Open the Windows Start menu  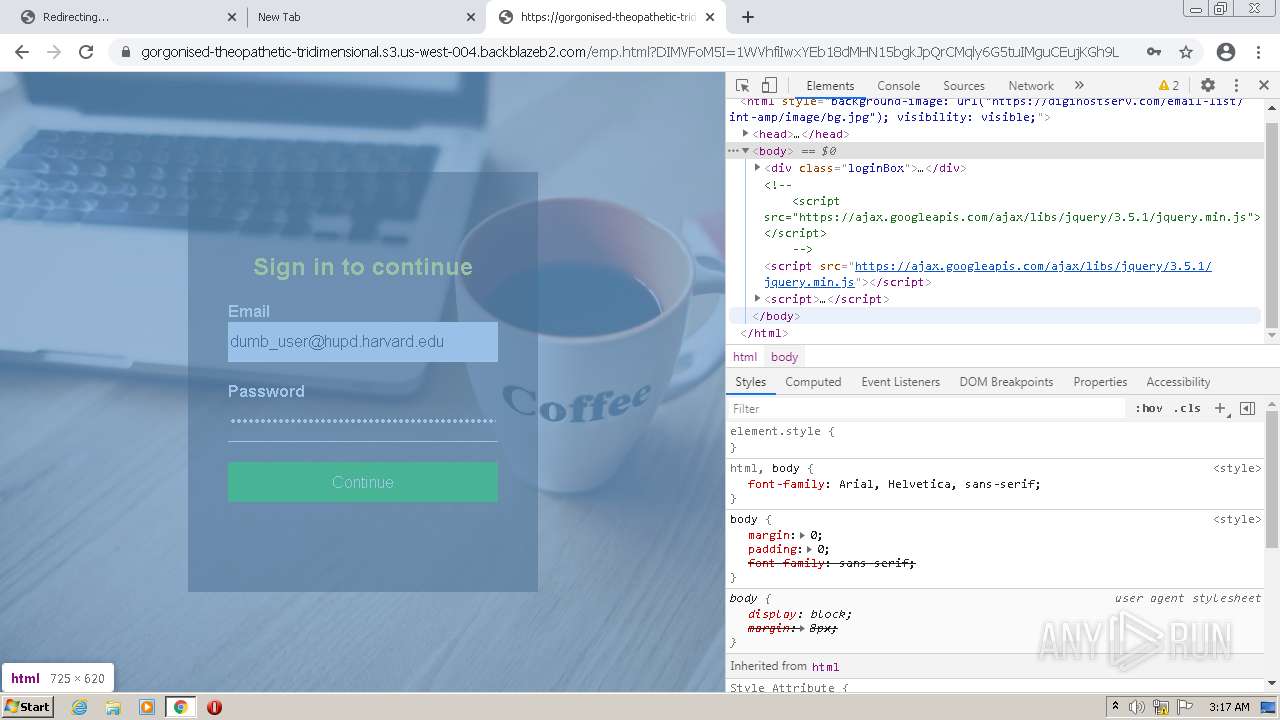[28, 707]
